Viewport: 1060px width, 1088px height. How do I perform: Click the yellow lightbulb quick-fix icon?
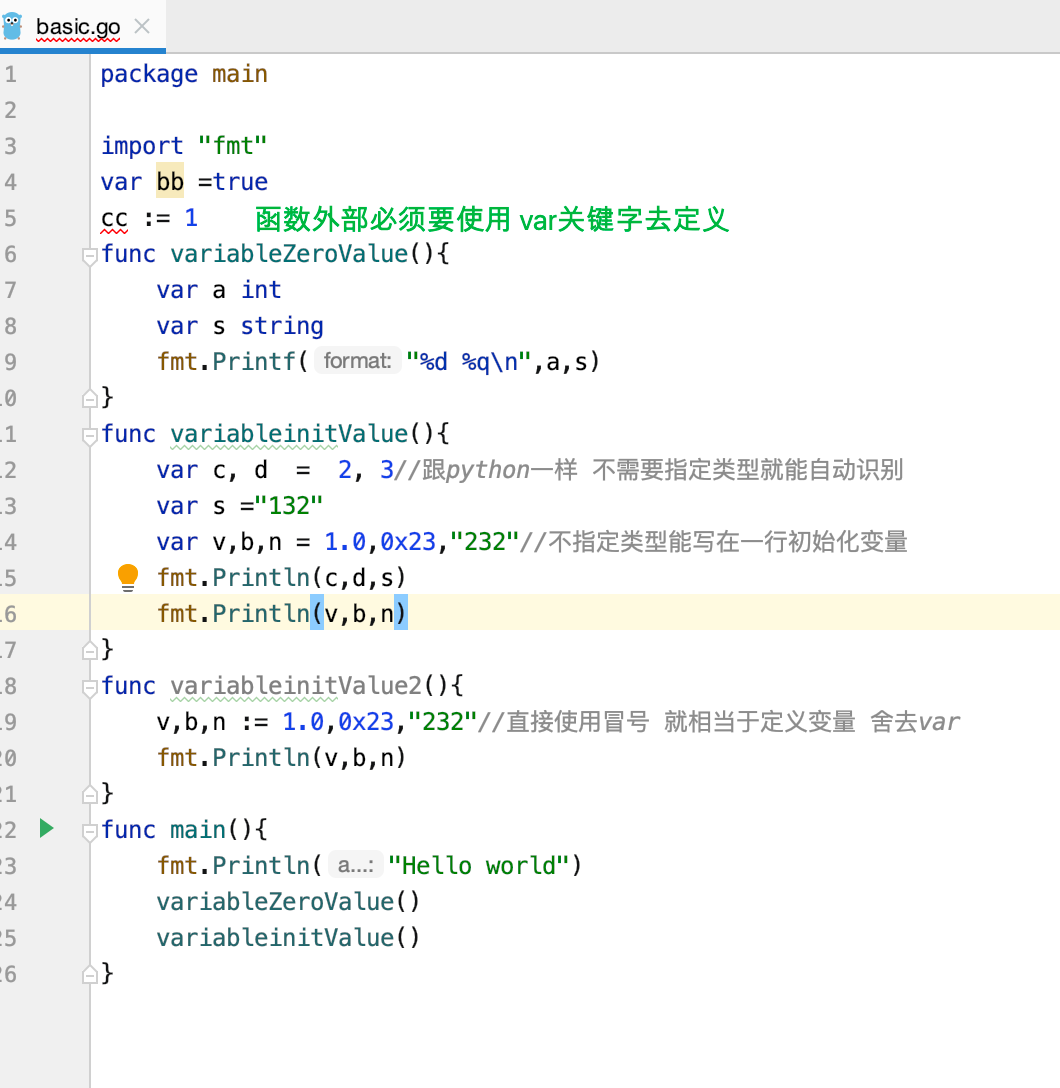tap(128, 577)
